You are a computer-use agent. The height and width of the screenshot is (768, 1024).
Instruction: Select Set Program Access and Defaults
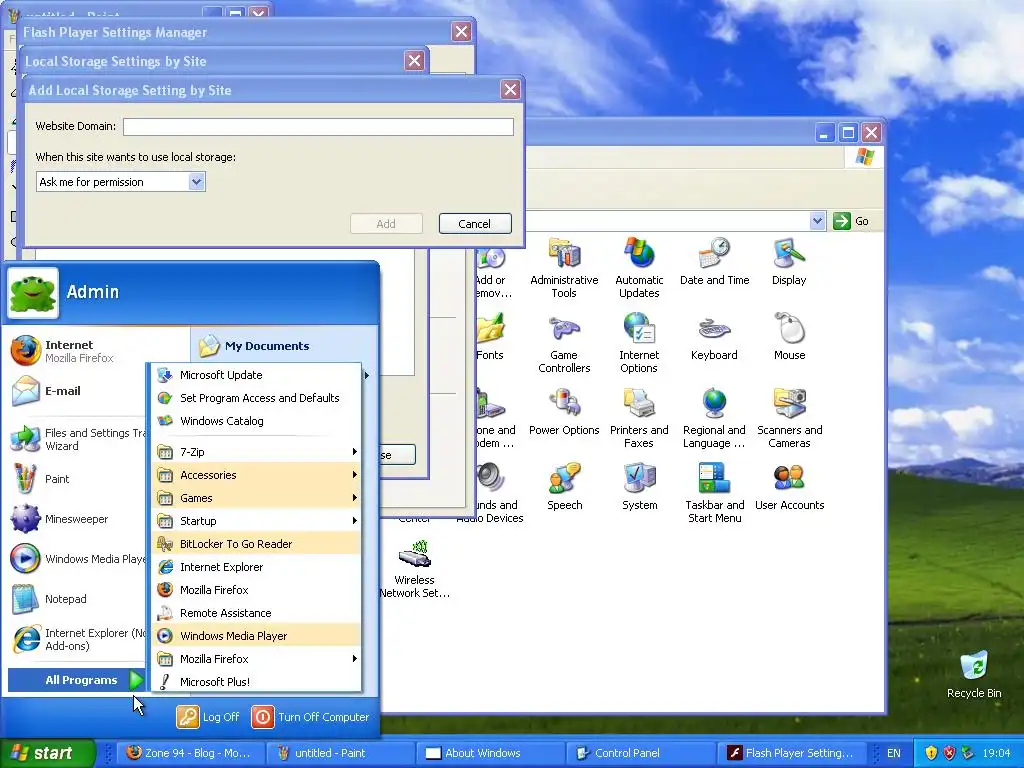tap(257, 398)
